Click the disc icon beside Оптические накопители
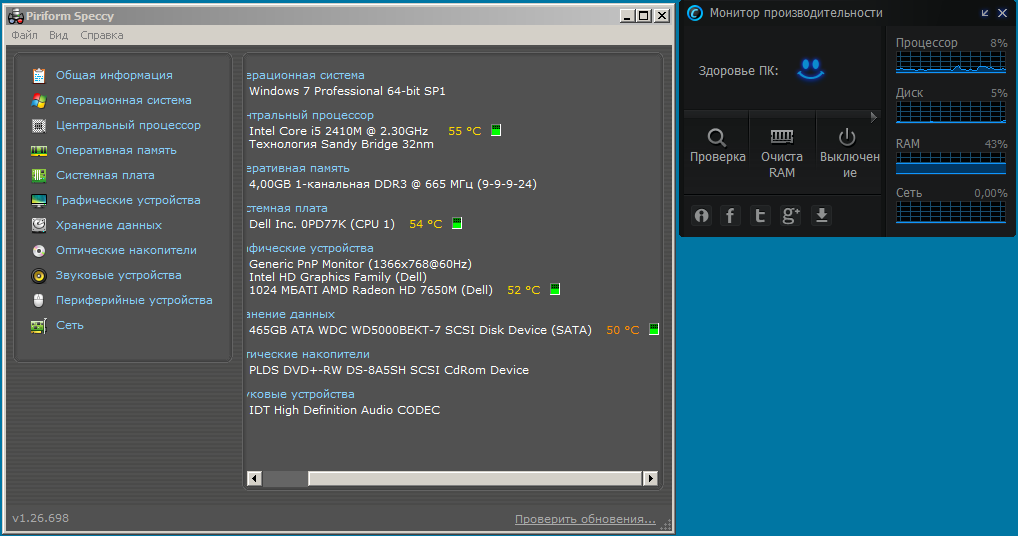 click(39, 250)
